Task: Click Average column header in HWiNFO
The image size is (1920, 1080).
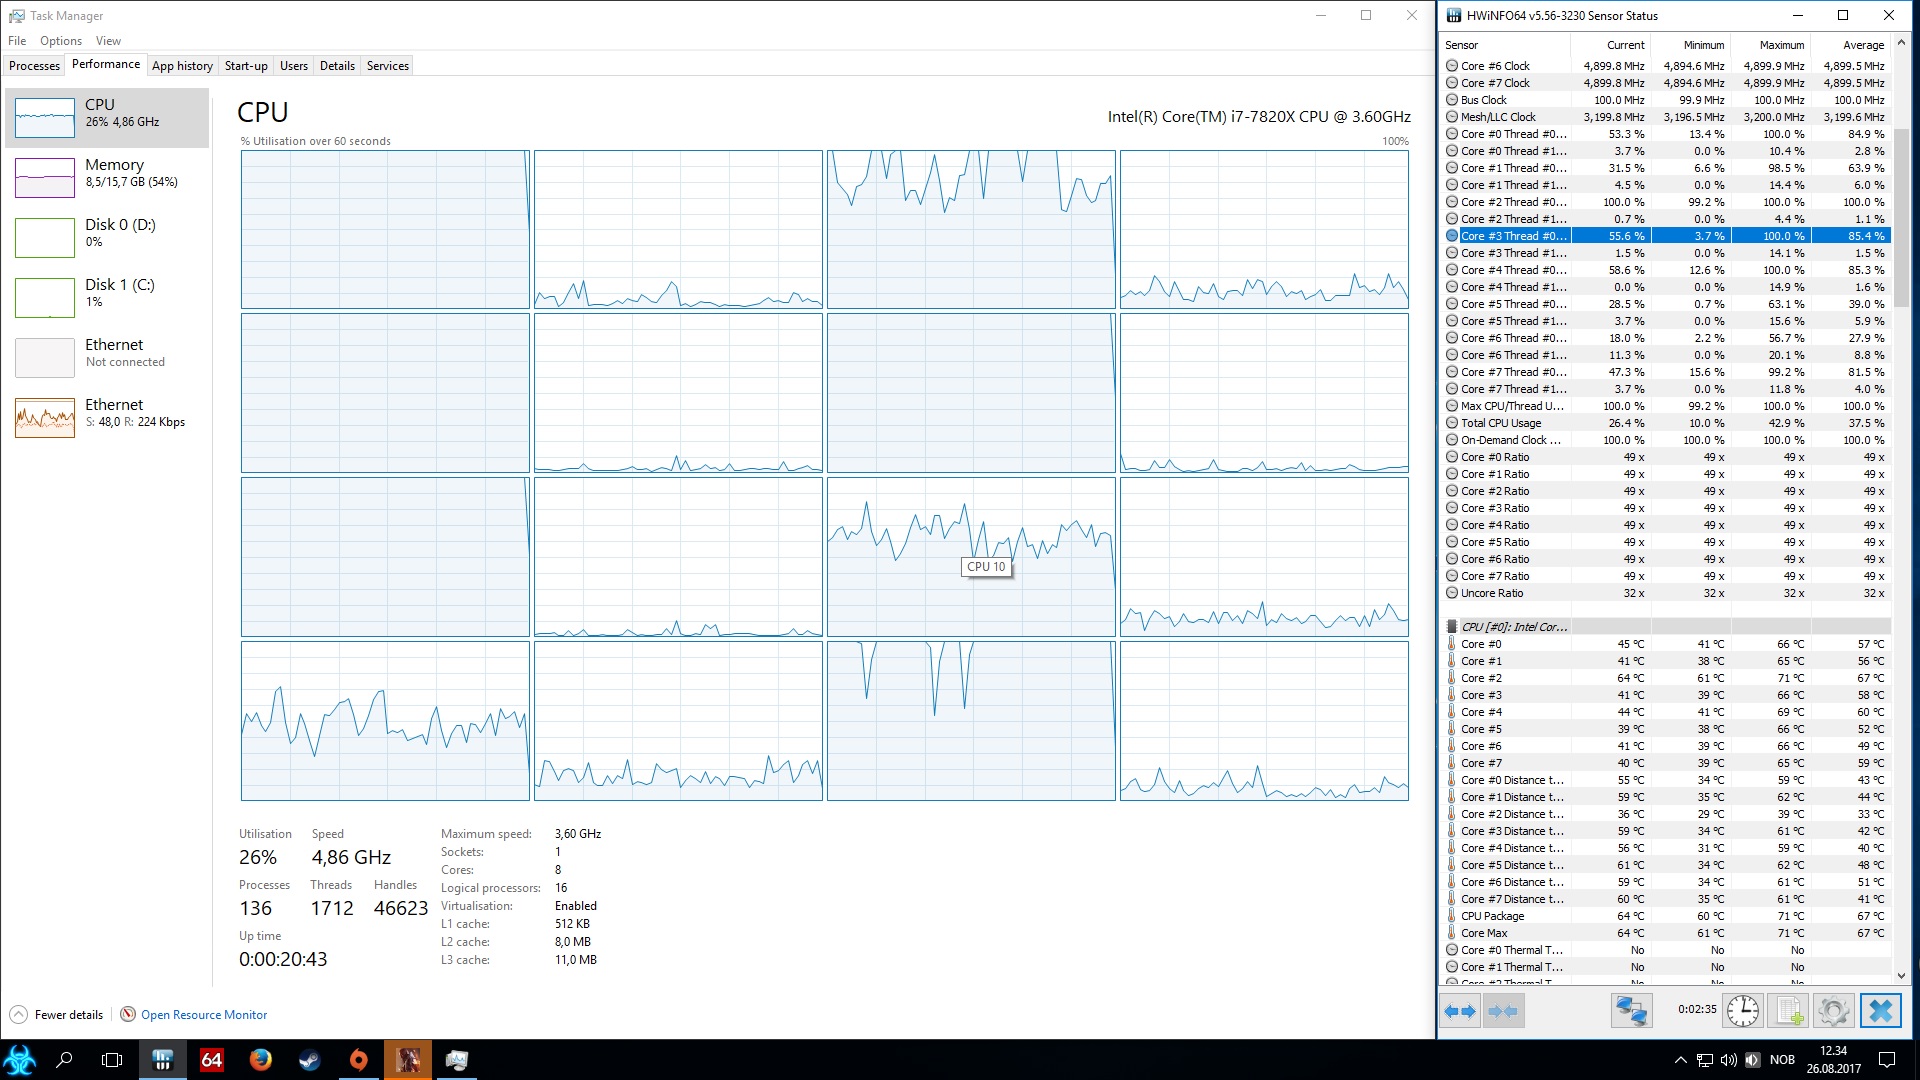Action: coord(1850,45)
